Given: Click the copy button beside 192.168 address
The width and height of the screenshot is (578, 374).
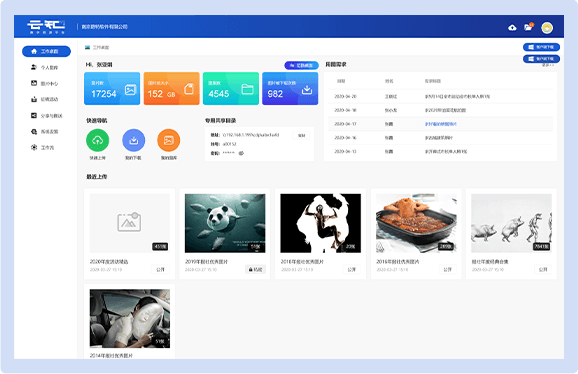Looking at the screenshot, I should [x=302, y=136].
